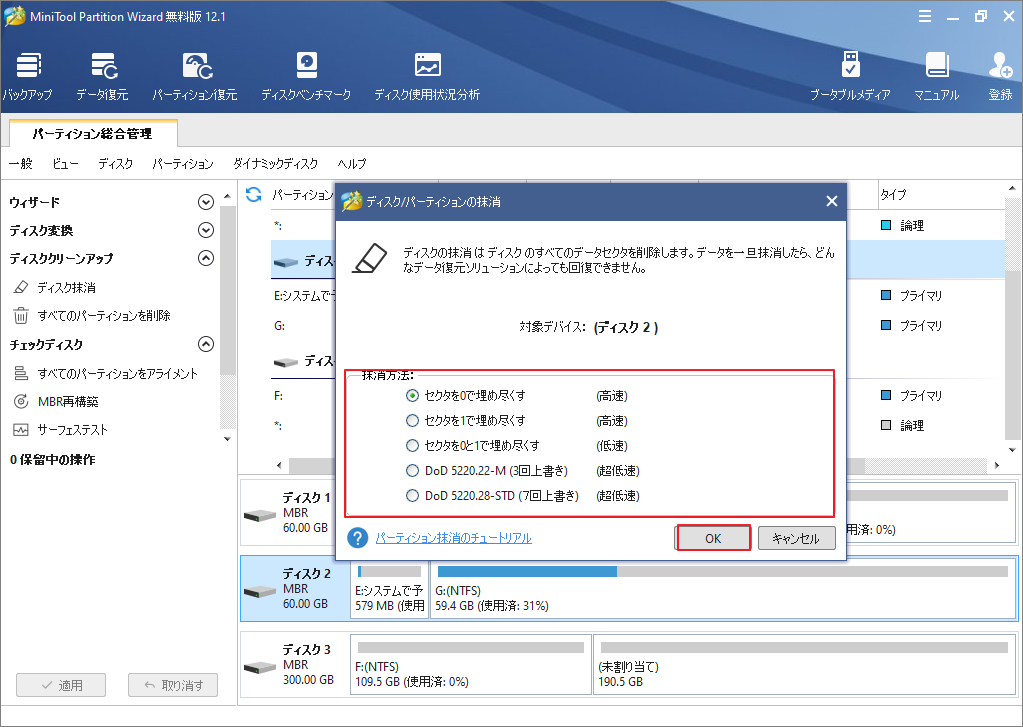
Task: Select the ディスク 3 unallocated partition block
Action: 806,660
